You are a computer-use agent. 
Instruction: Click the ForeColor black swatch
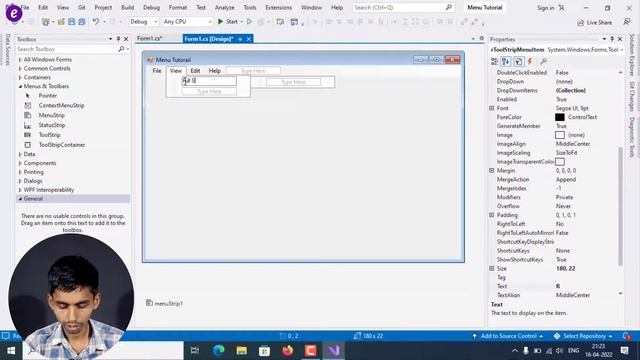point(560,117)
